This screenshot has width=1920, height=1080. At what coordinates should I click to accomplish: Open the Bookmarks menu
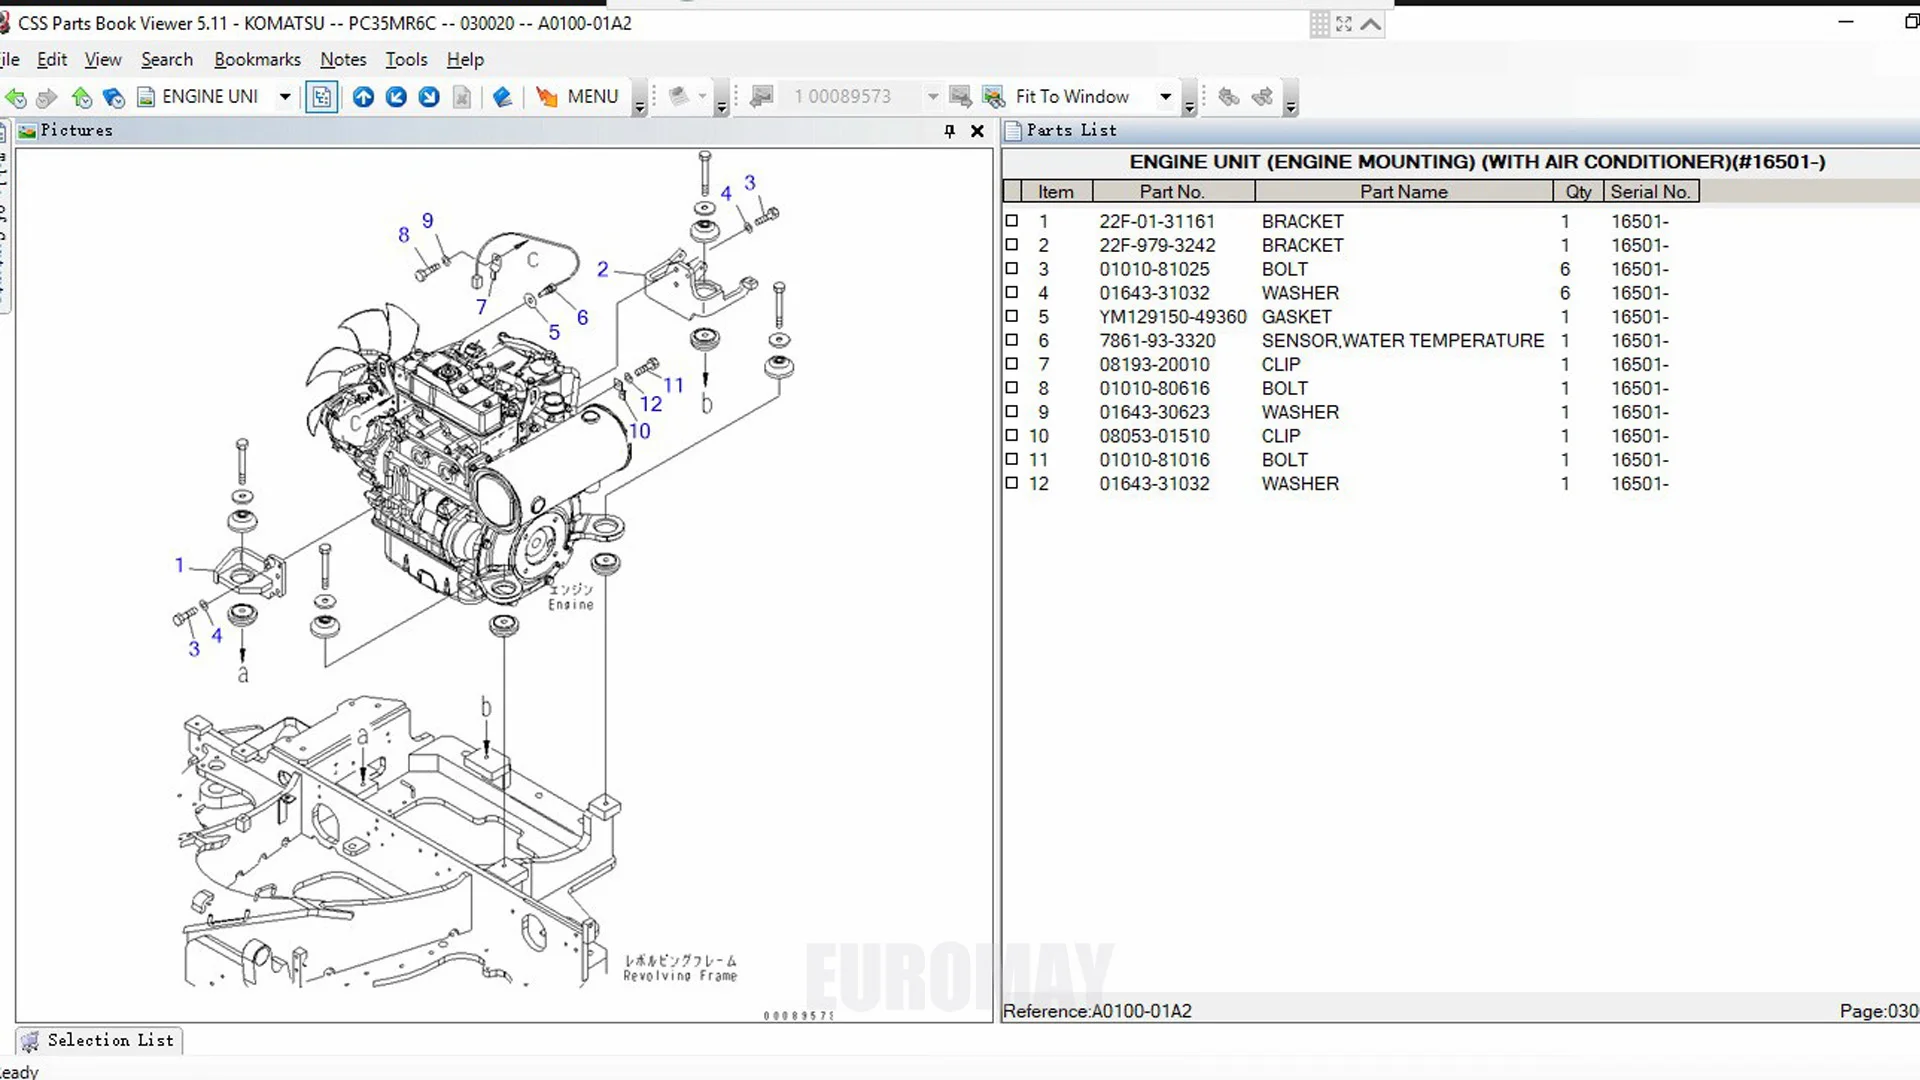[x=257, y=60]
